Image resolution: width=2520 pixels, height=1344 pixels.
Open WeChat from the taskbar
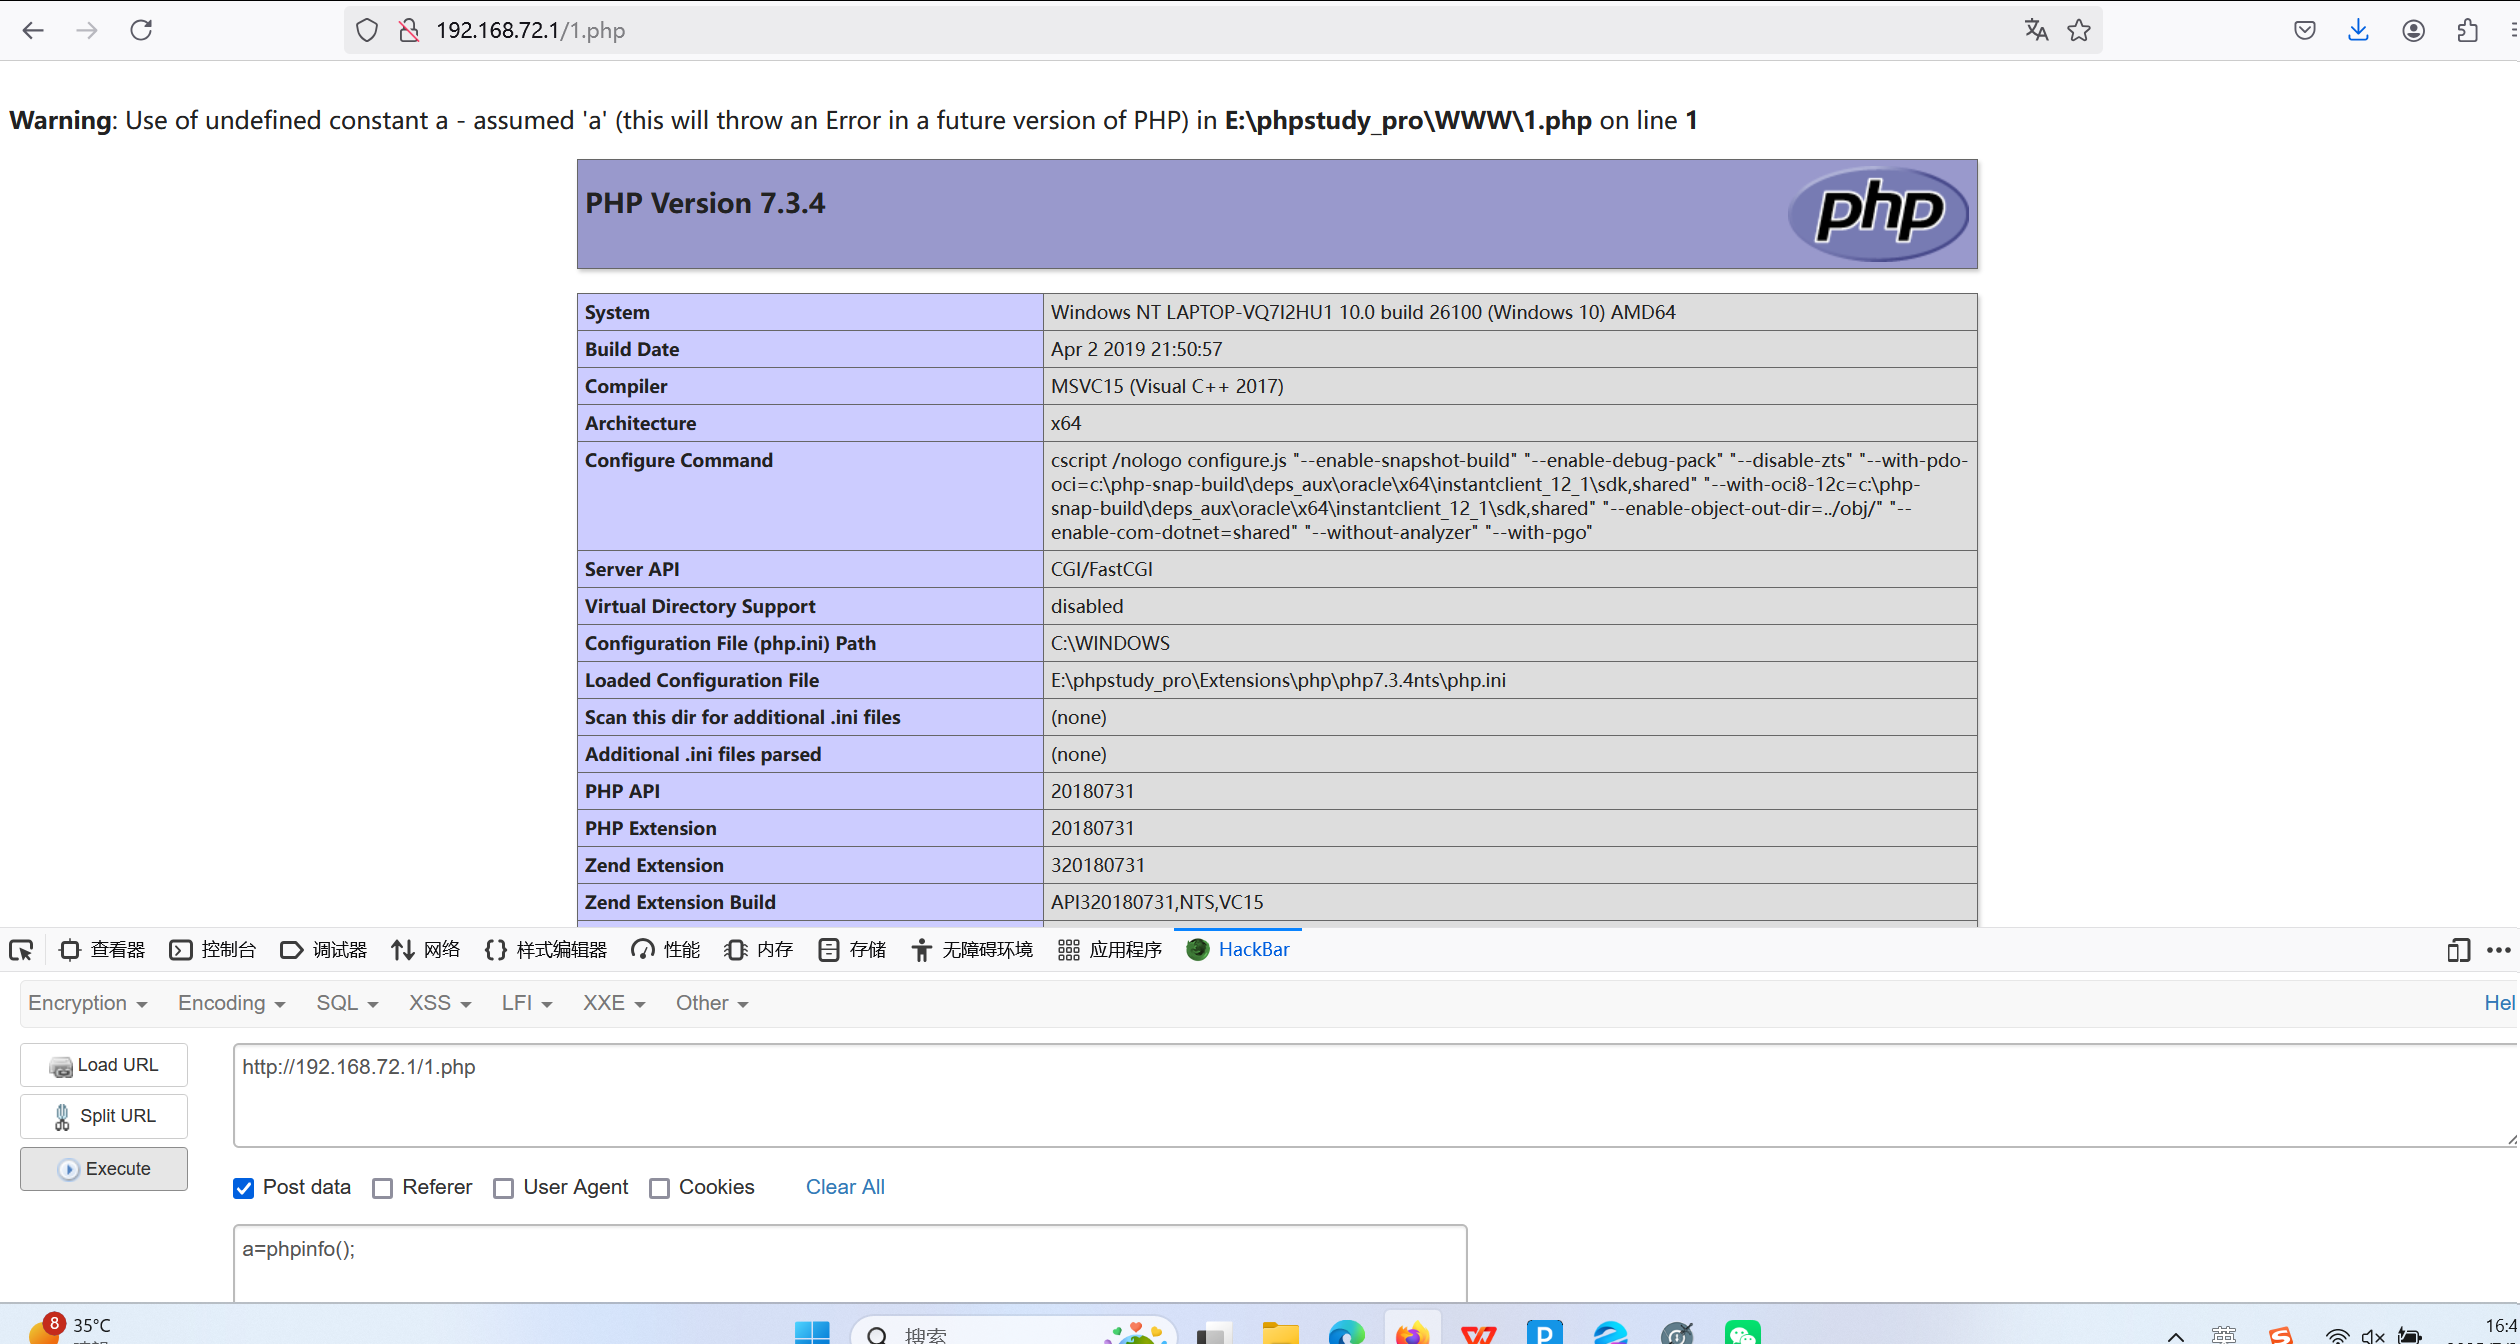coord(1742,1333)
